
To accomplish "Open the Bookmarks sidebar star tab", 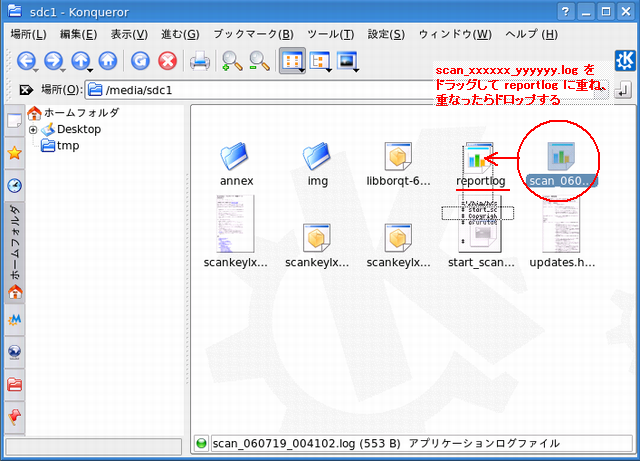I will tap(15, 153).
